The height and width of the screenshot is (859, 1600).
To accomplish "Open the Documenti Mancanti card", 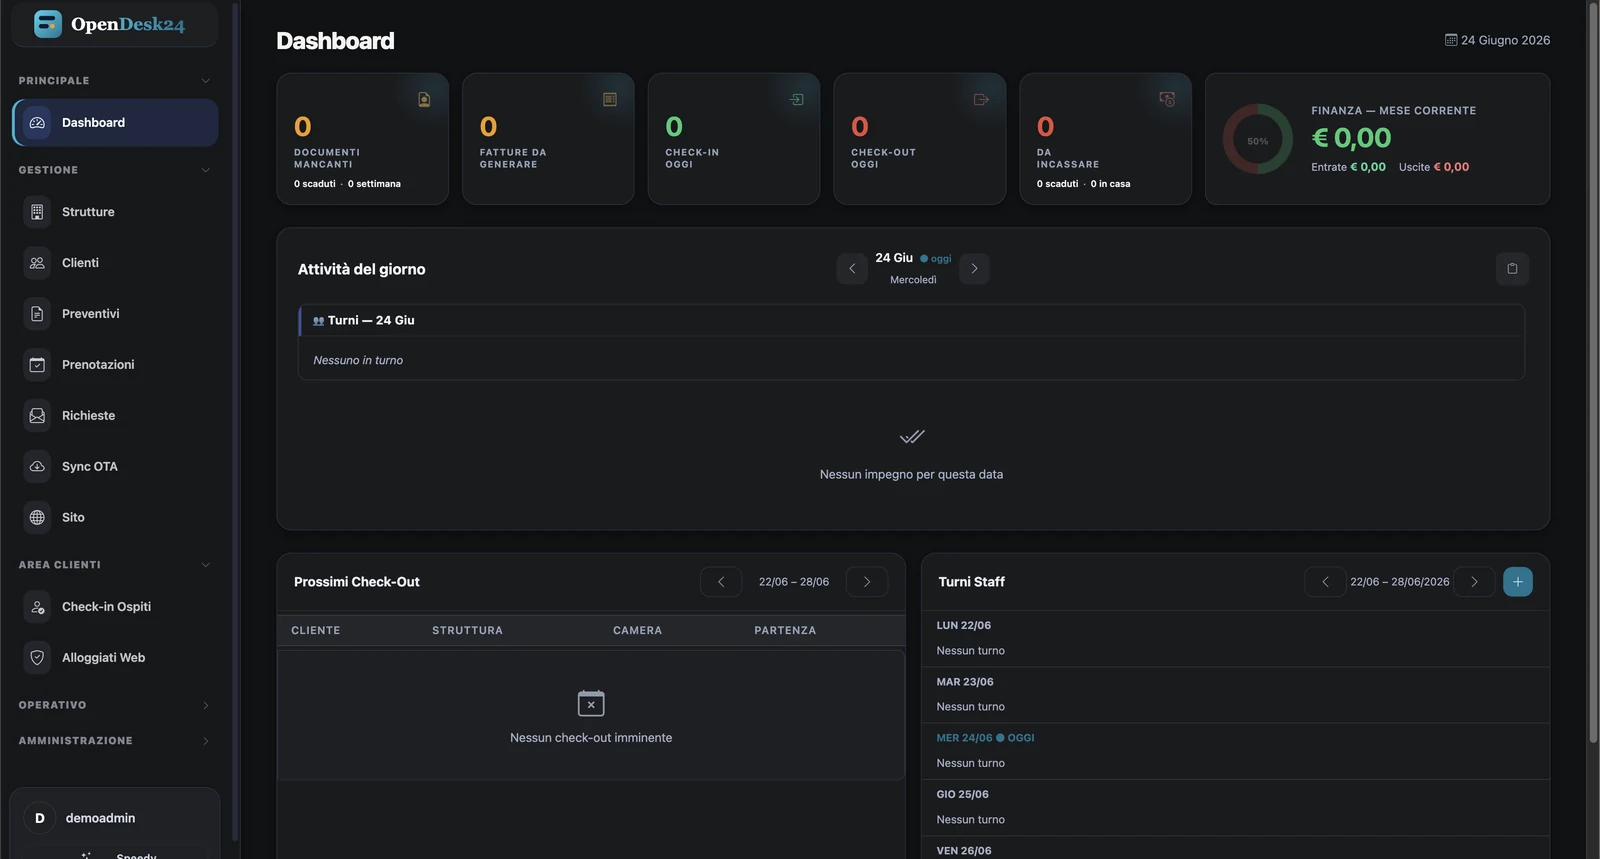I will point(362,139).
